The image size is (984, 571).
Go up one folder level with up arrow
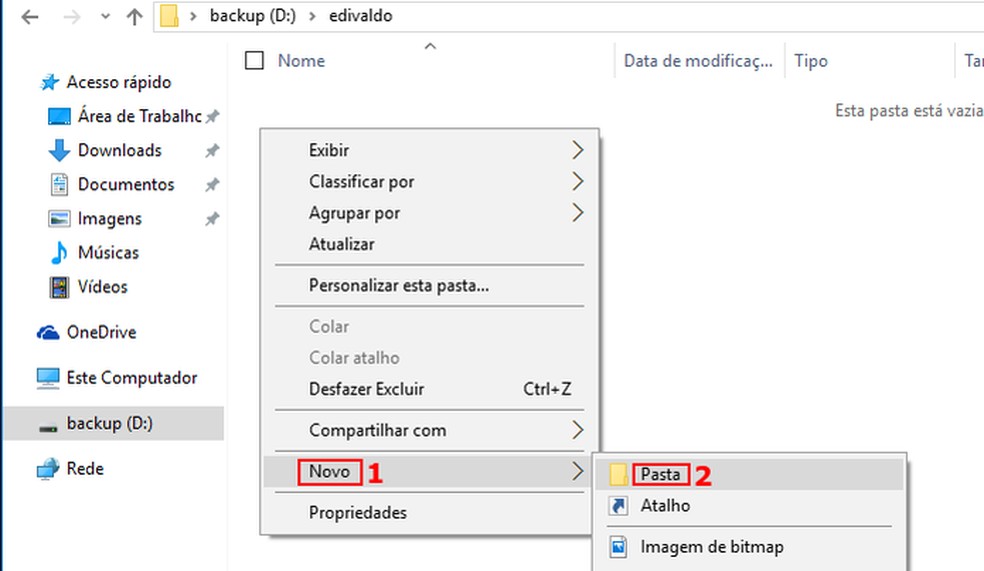click(135, 17)
